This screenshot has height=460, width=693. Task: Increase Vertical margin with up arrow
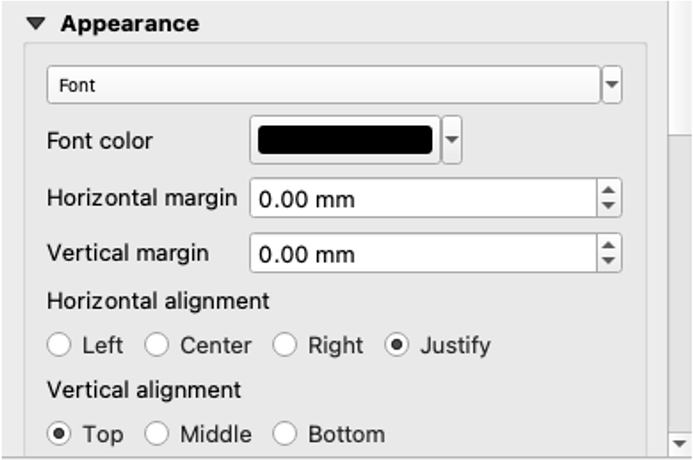coord(608,245)
